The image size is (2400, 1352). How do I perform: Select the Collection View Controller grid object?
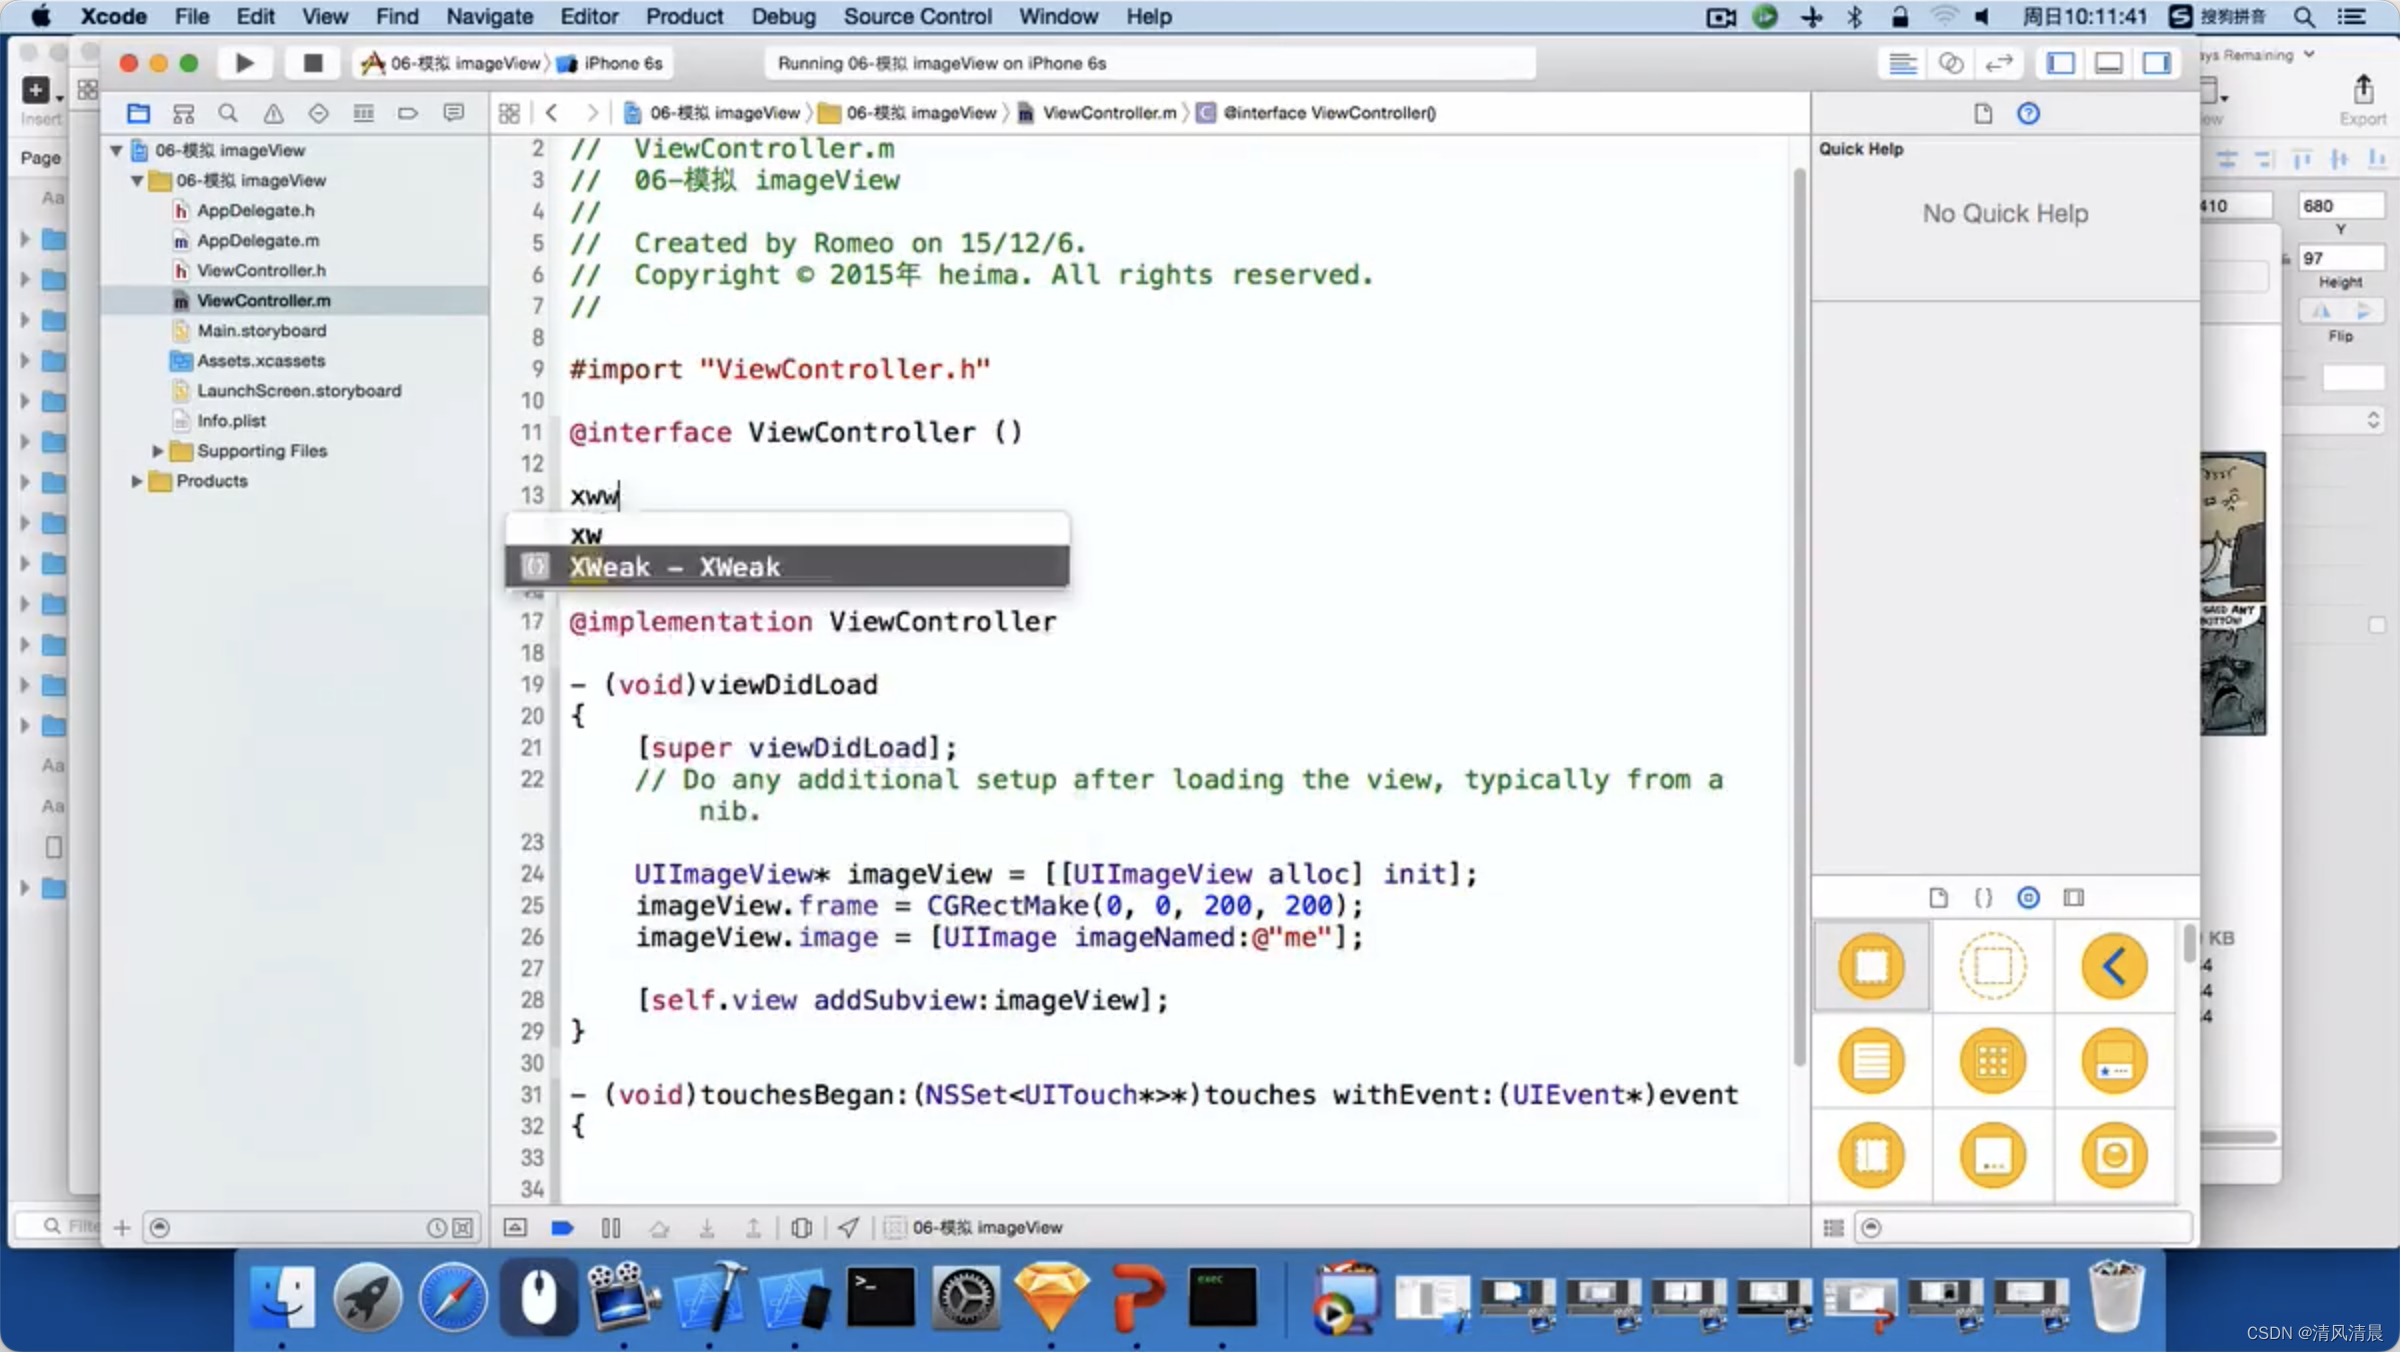pos(1992,1060)
